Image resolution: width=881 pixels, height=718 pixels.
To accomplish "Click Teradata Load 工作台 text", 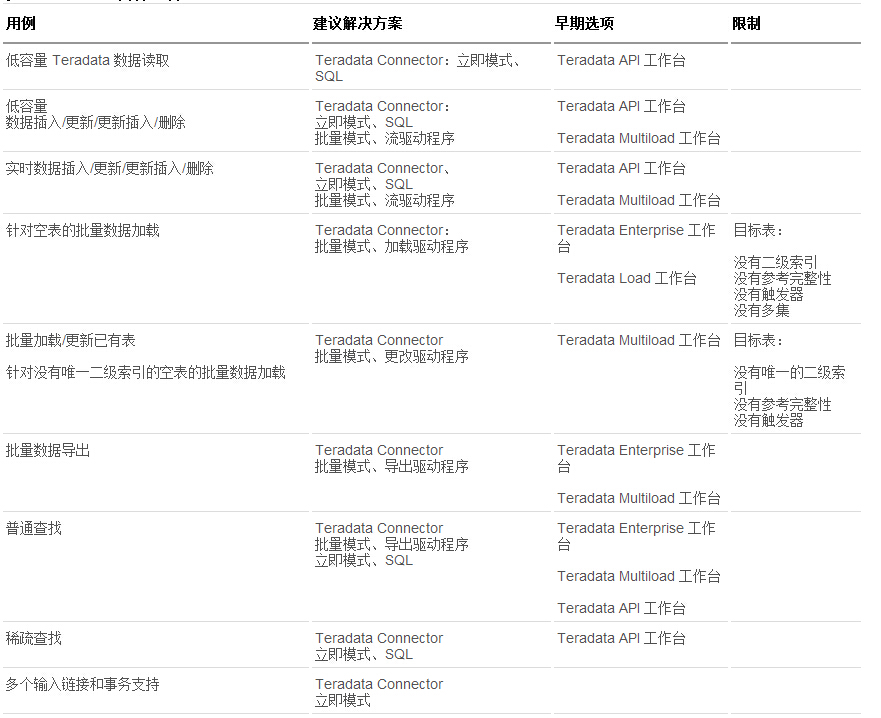I will pos(627,279).
